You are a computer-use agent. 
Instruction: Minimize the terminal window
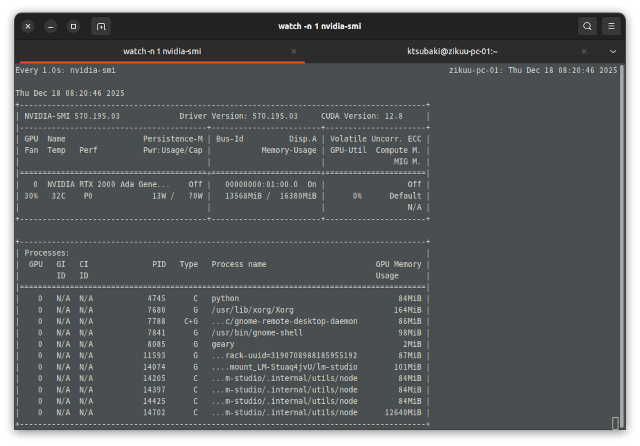point(50,26)
